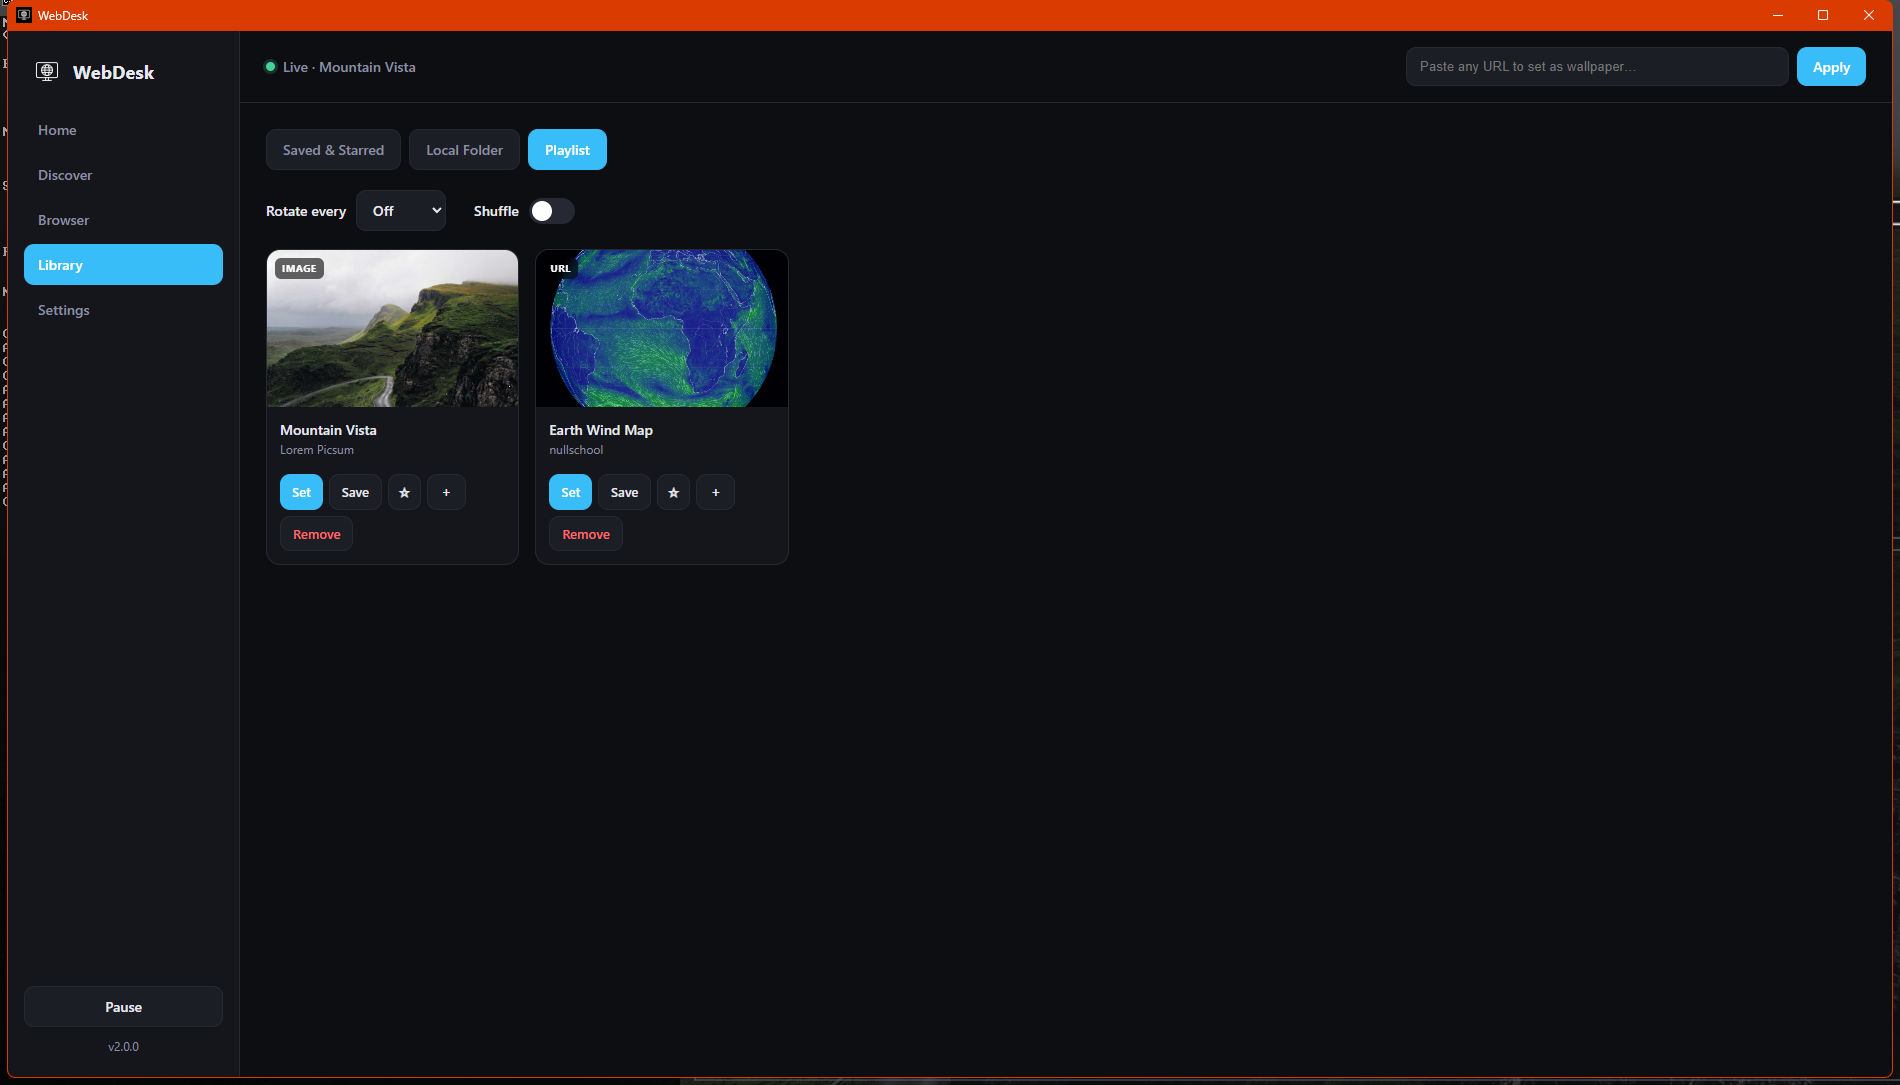
Task: Click the IMAGE badge on Mountain Vista
Action: pos(299,268)
